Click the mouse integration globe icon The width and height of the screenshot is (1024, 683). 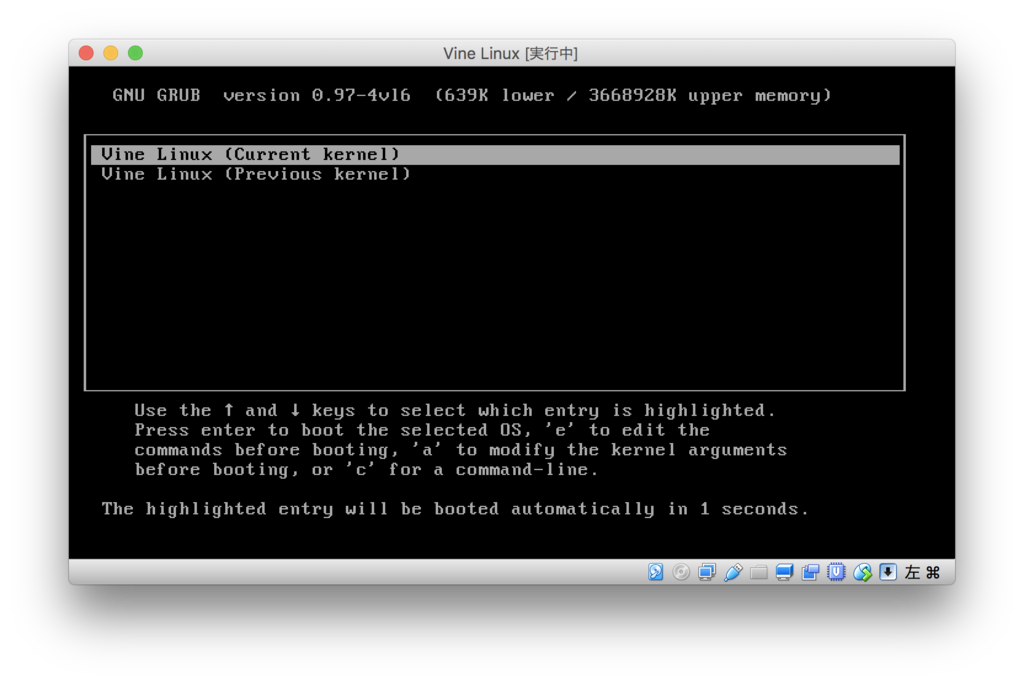(863, 572)
